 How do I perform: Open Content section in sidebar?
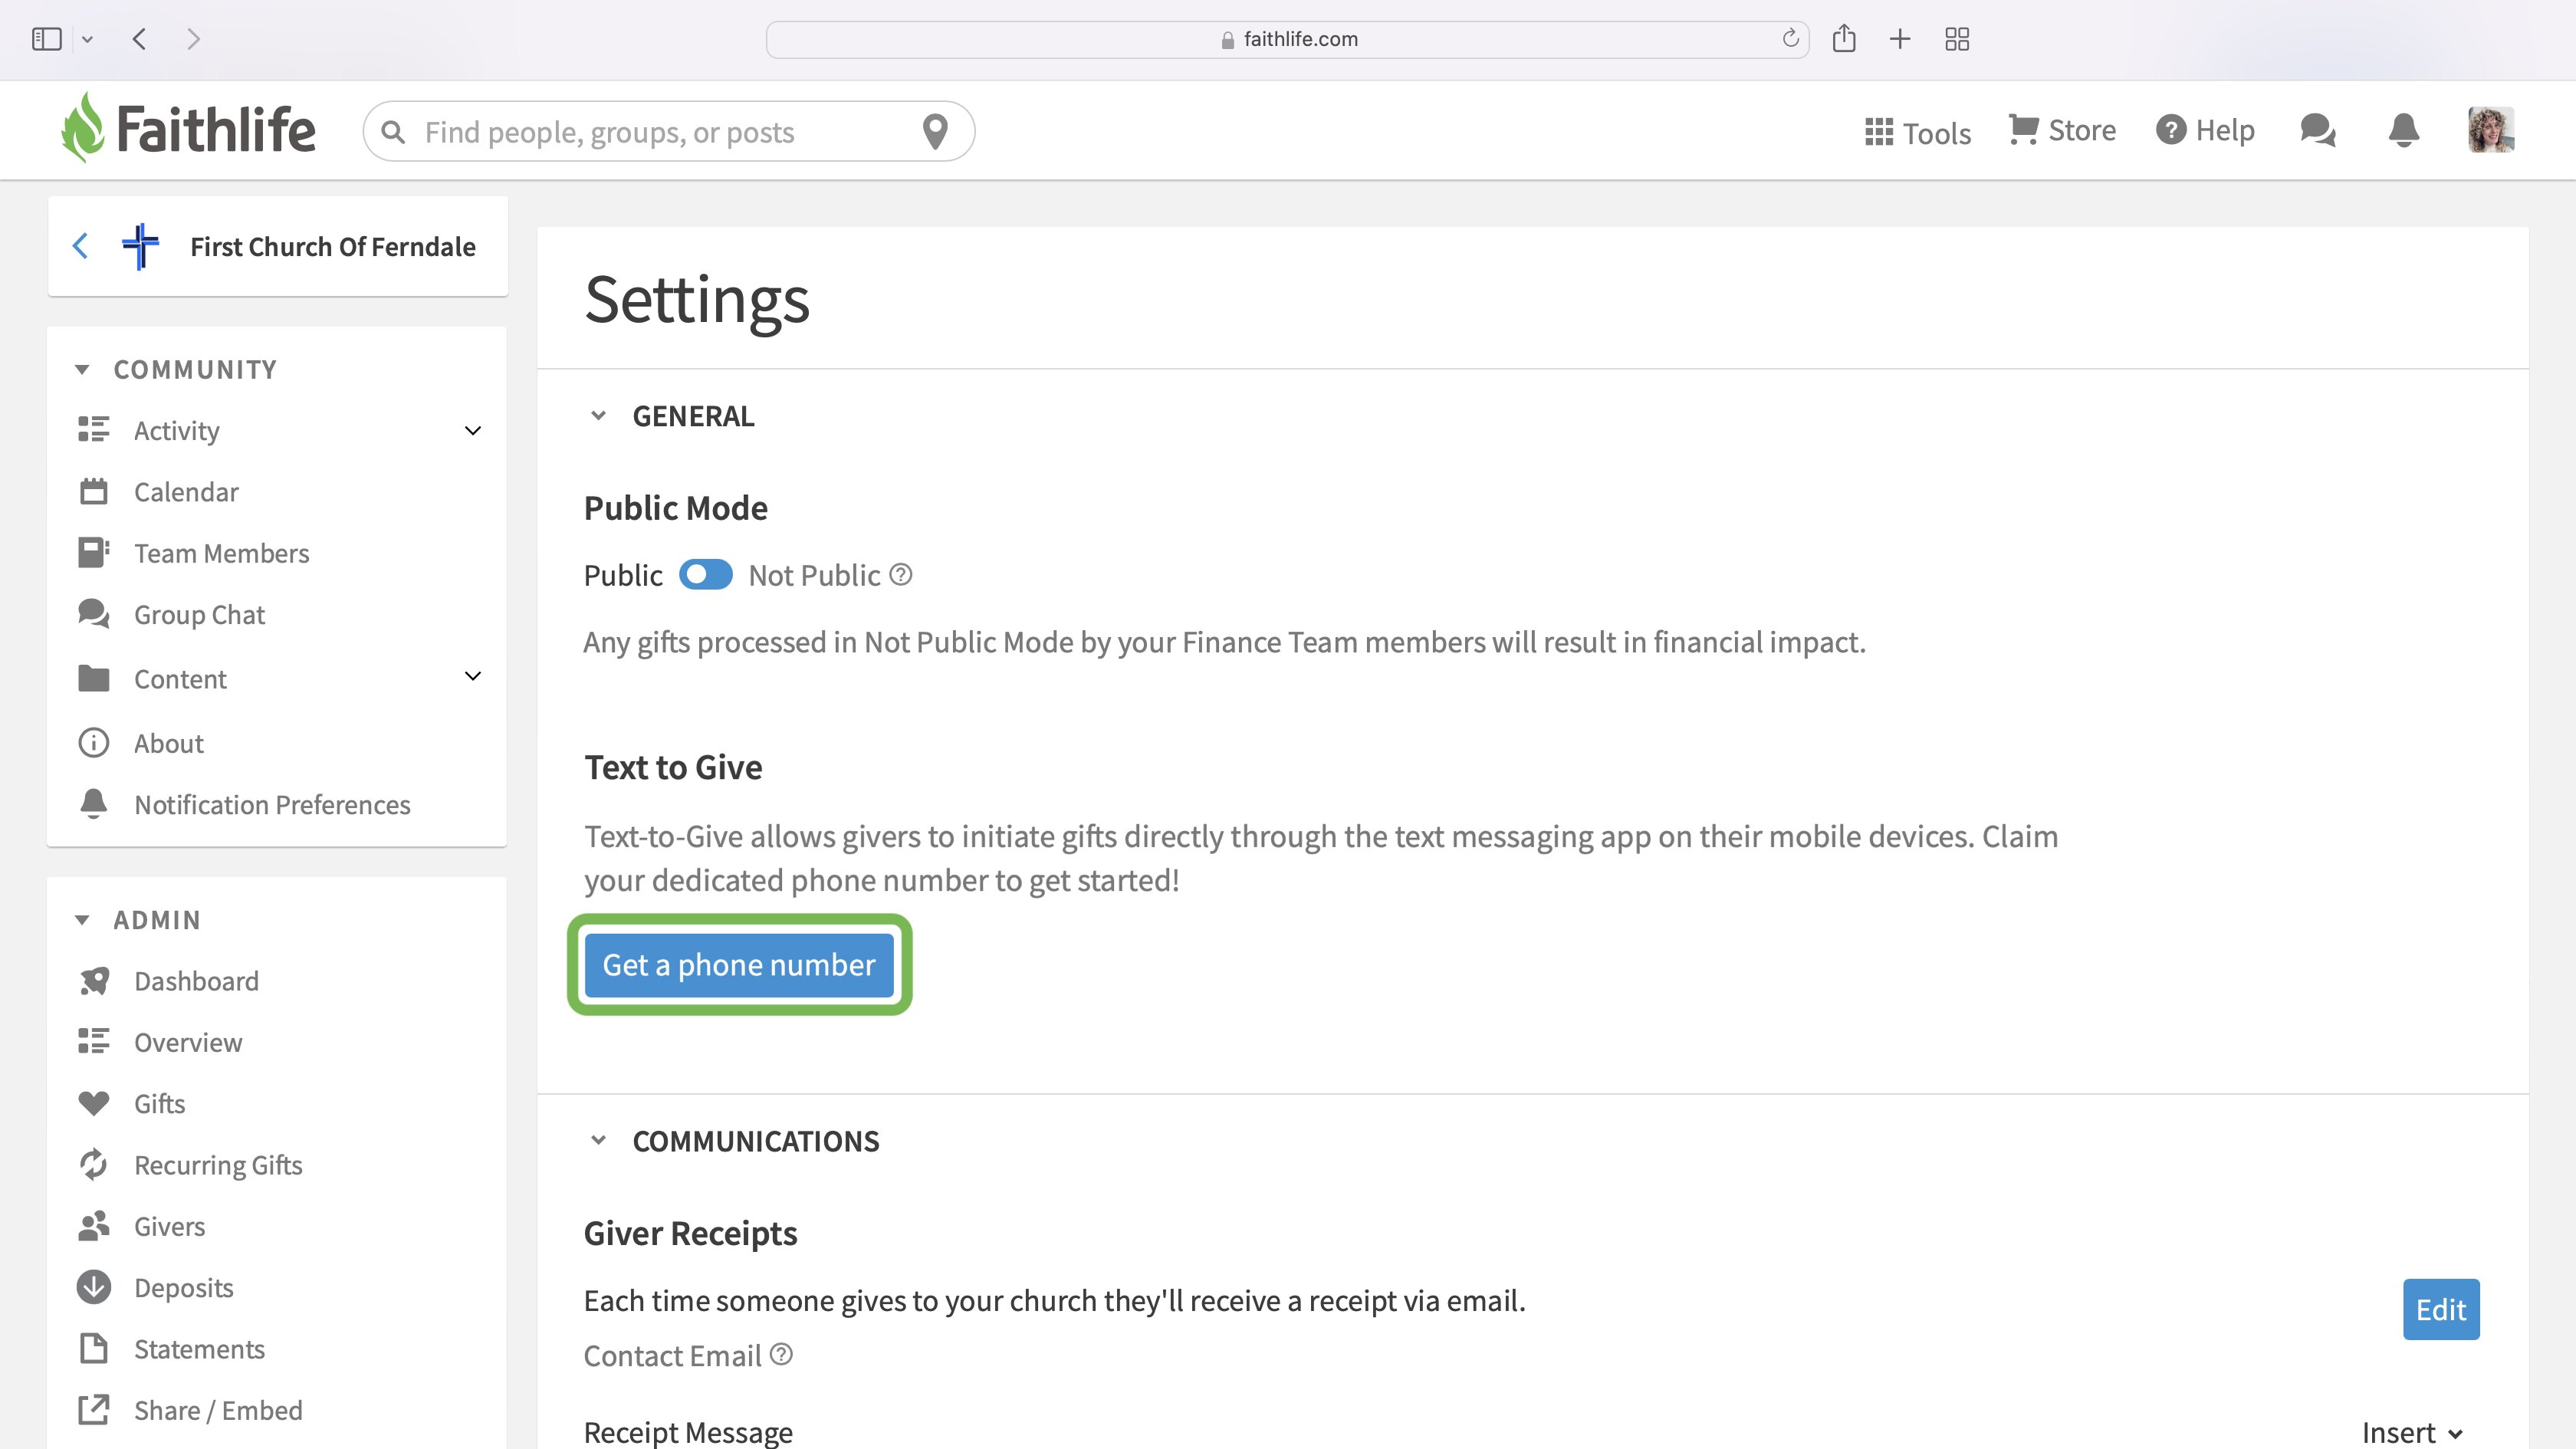click(181, 679)
